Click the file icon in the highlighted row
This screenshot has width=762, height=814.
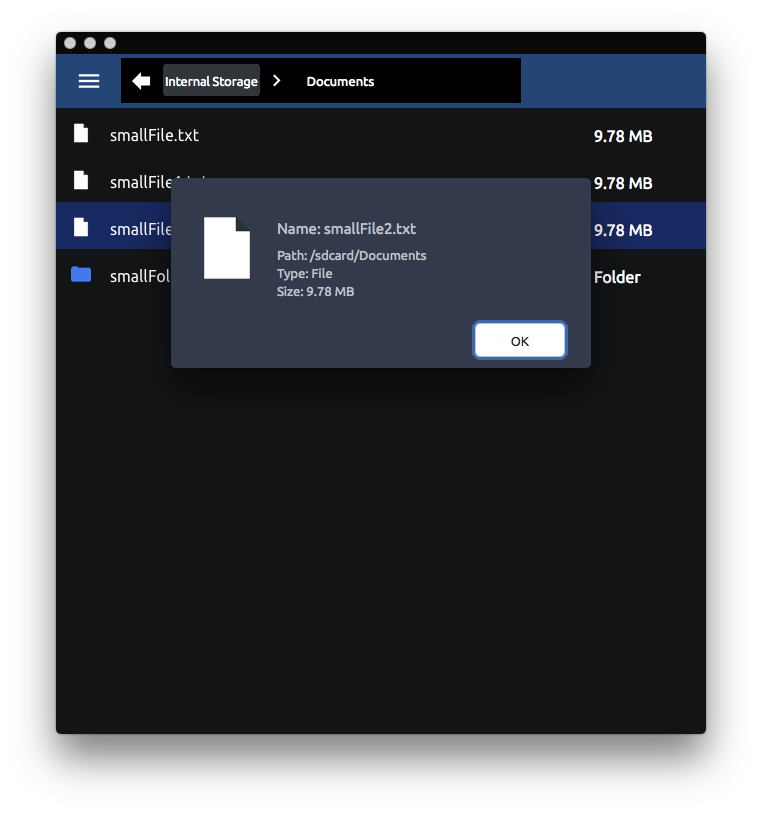[81, 228]
